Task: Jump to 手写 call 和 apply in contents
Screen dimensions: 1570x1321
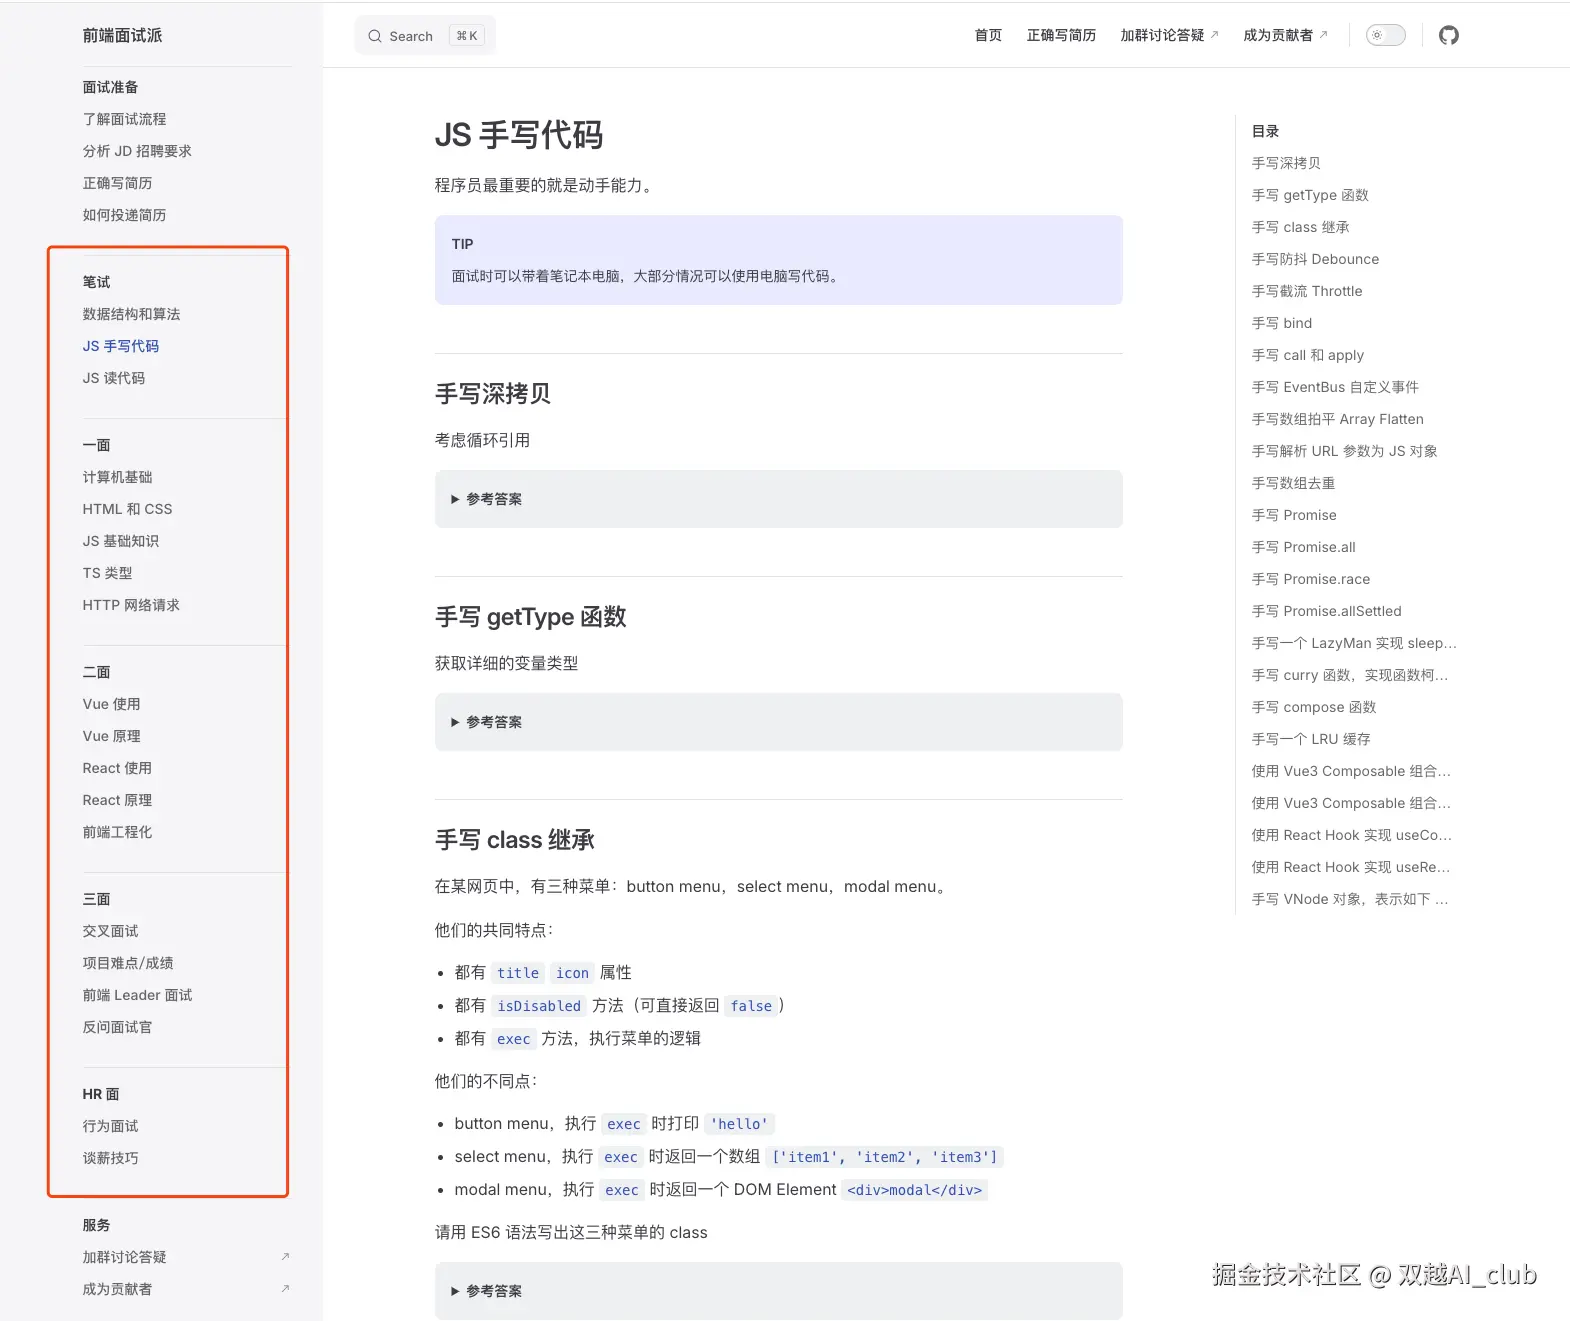Action: pyautogui.click(x=1308, y=355)
